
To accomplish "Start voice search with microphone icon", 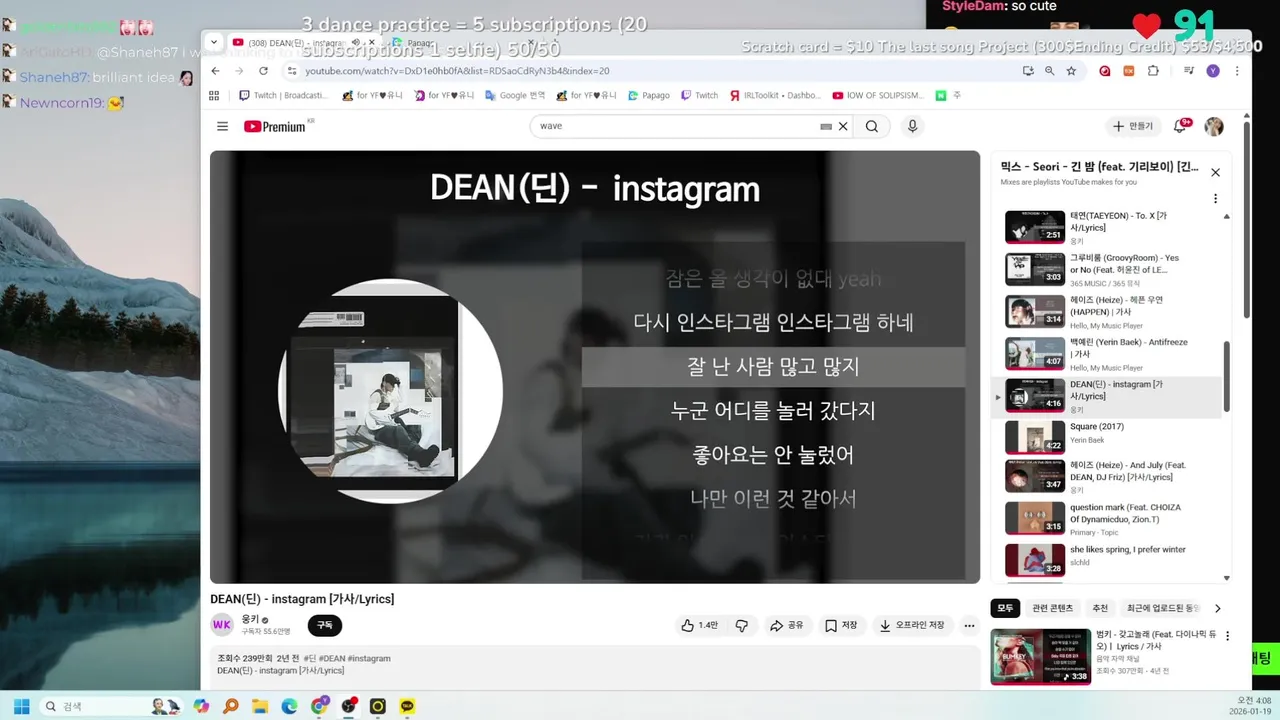I will pos(912,126).
